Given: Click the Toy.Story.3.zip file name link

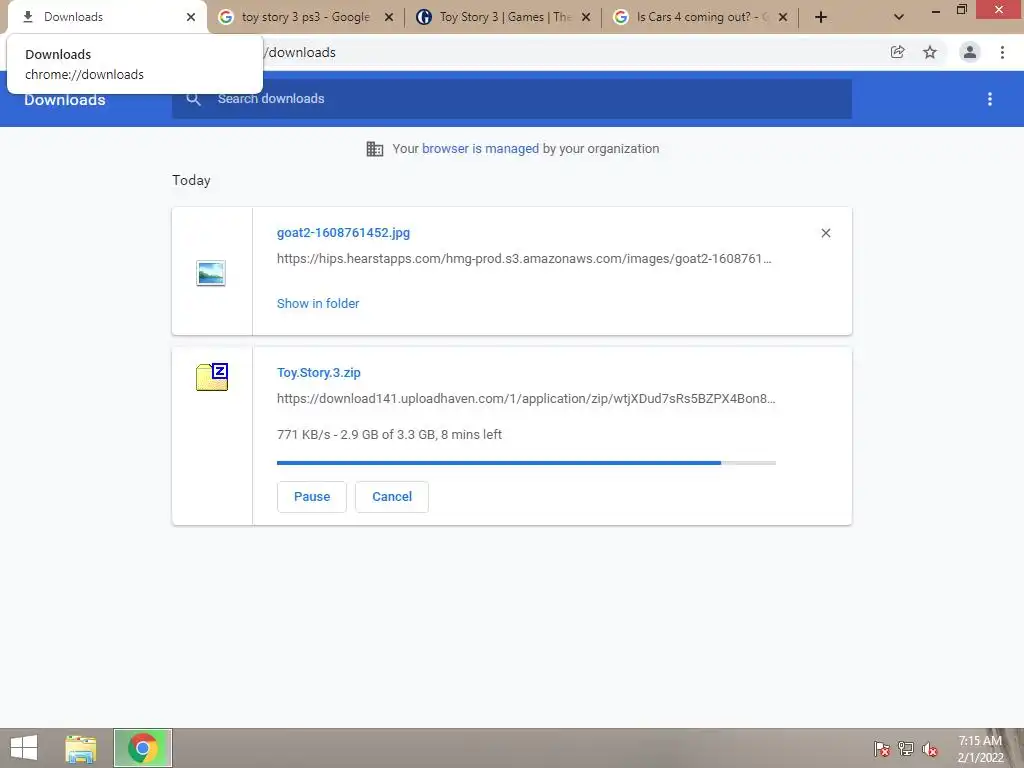Looking at the screenshot, I should click(319, 373).
